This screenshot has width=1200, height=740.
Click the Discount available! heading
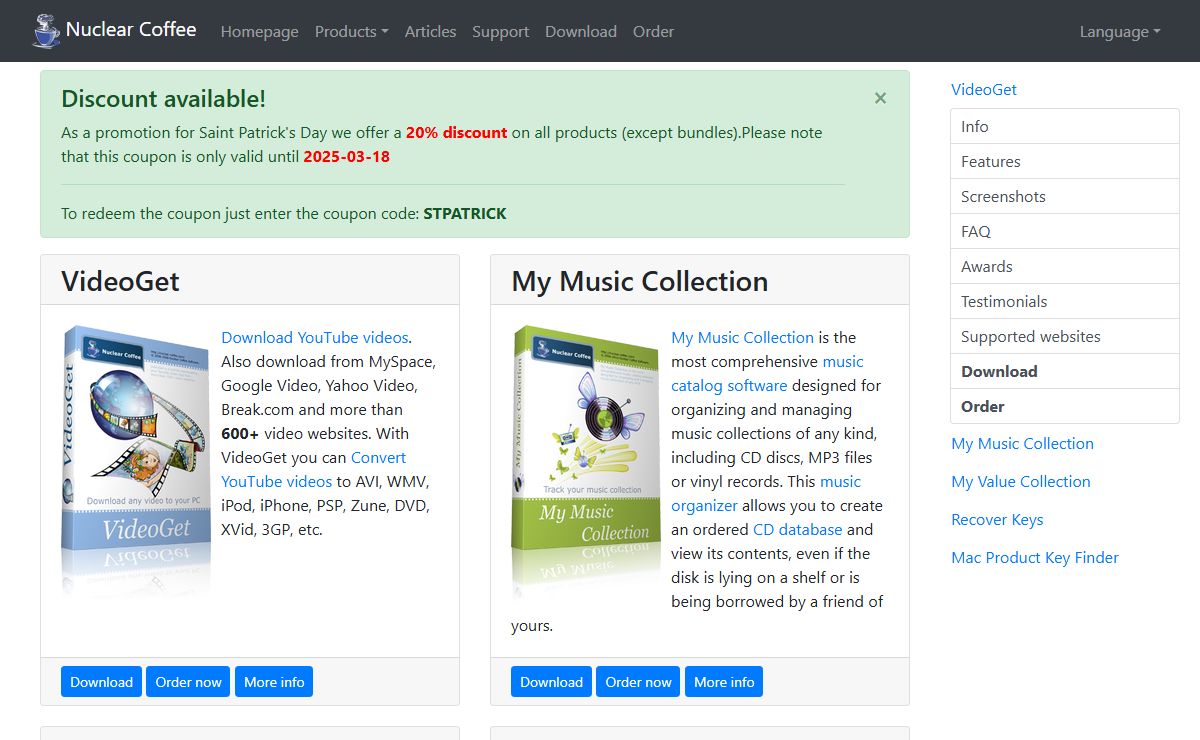pyautogui.click(x=164, y=98)
